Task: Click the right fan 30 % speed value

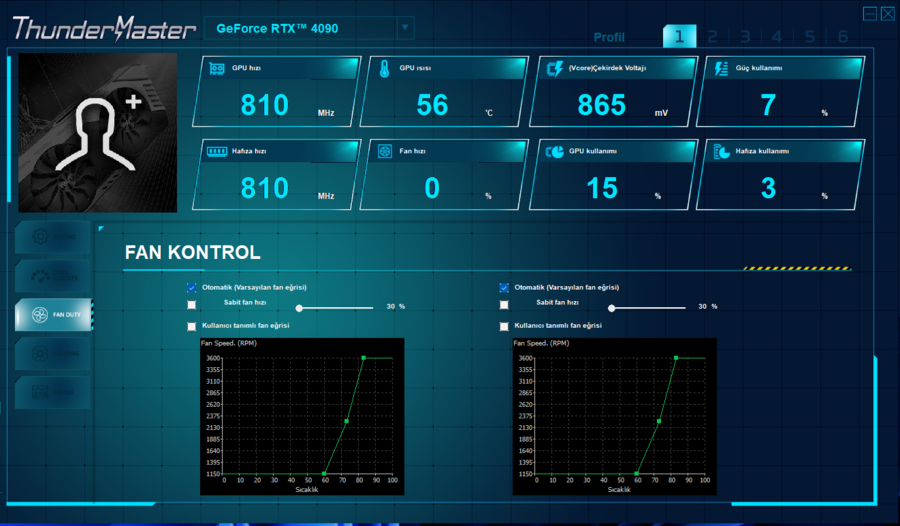Action: coord(708,307)
